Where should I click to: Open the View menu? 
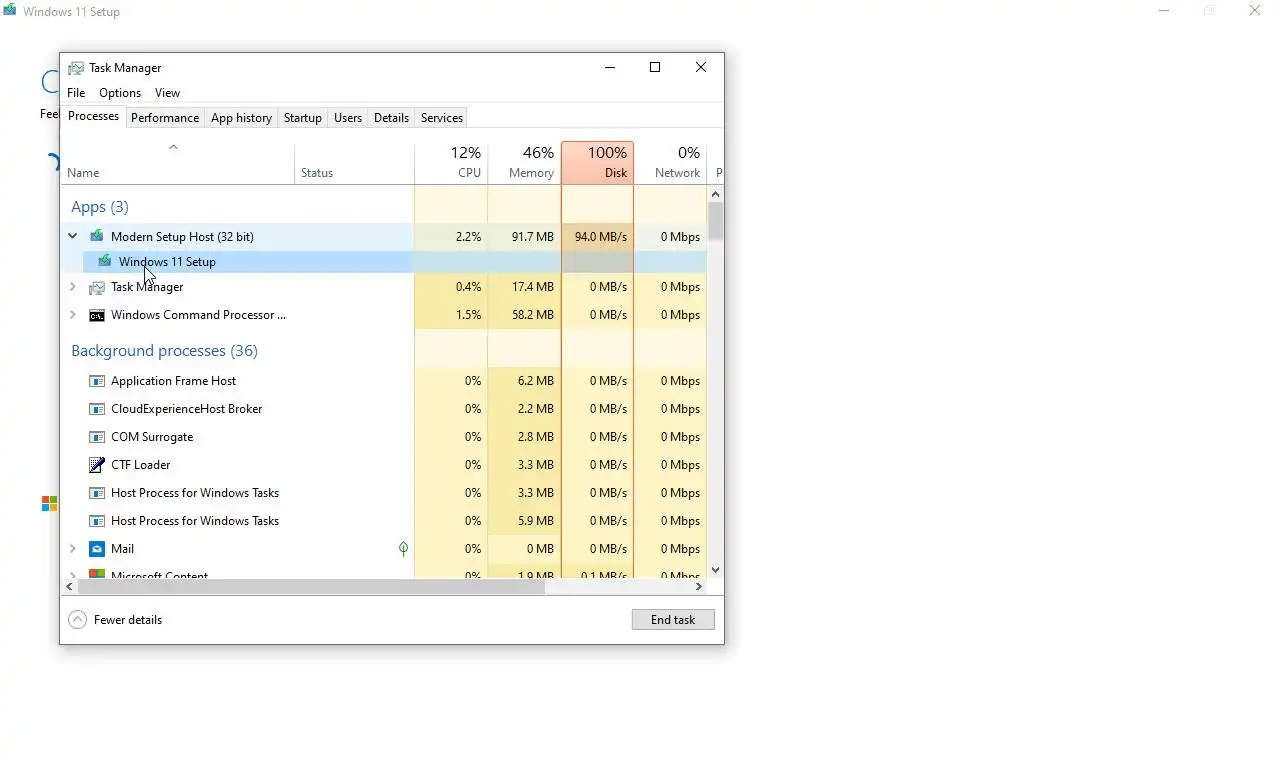click(167, 93)
